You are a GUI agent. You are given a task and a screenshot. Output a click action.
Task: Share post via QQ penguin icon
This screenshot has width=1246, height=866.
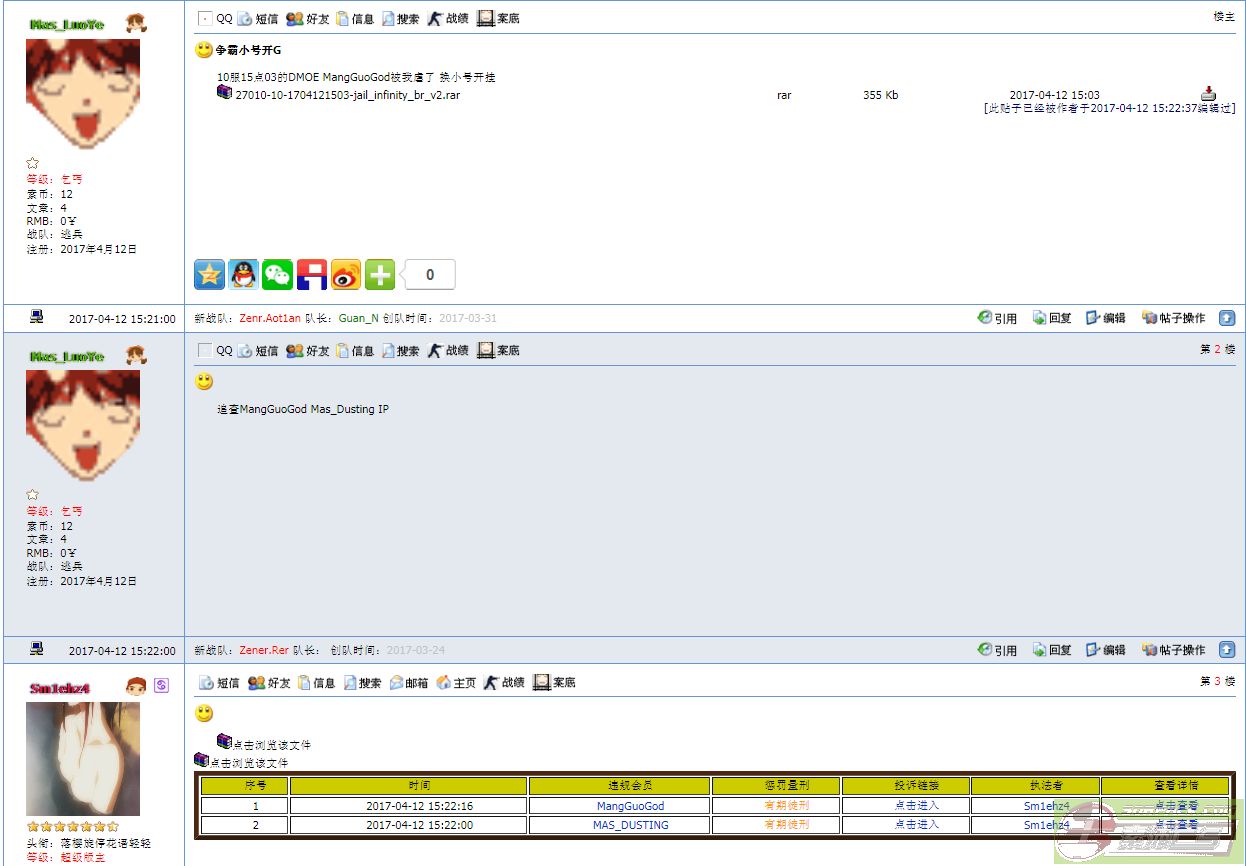[x=243, y=274]
